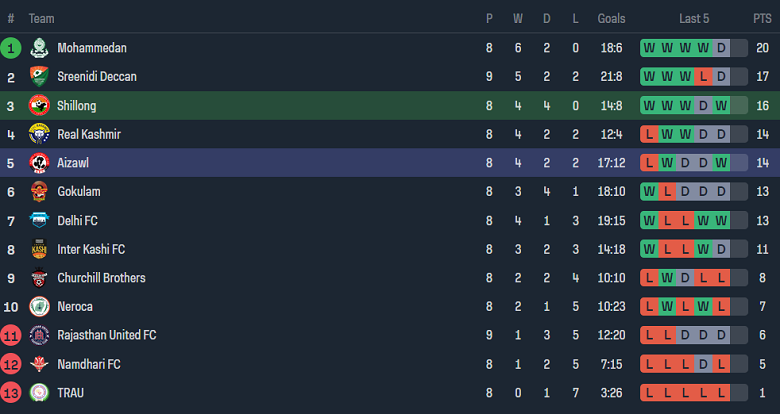Click the Gokulam team logo
The width and height of the screenshot is (780, 414).
(39, 192)
